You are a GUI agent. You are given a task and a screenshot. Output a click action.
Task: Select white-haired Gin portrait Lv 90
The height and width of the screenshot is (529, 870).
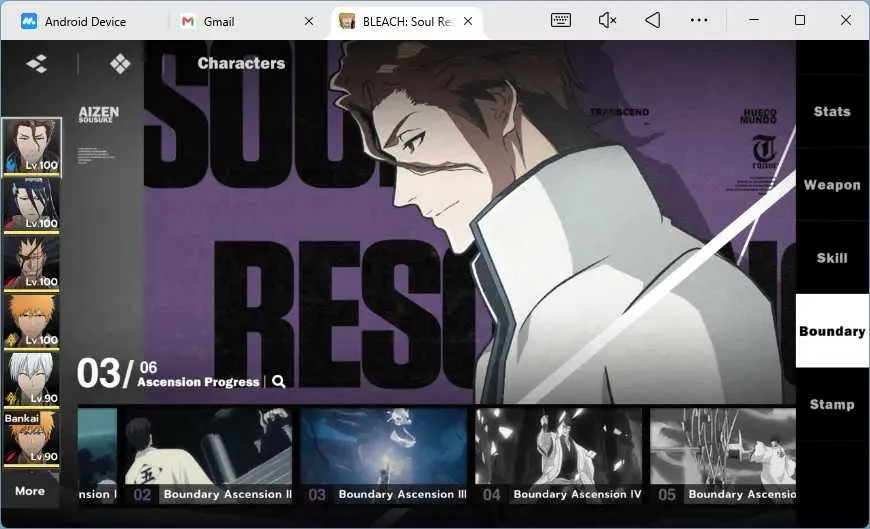pyautogui.click(x=32, y=379)
